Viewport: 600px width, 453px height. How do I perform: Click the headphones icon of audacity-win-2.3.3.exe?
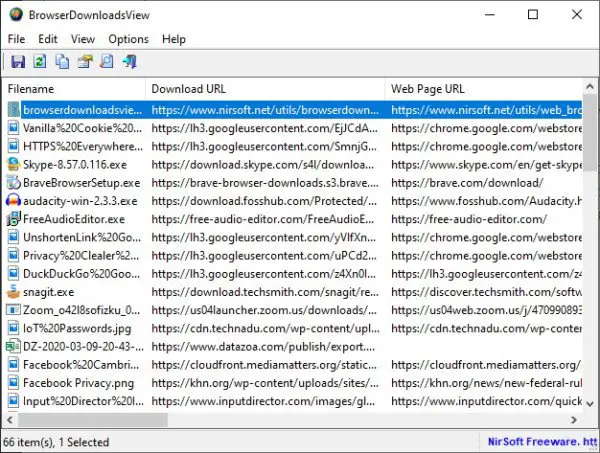click(x=13, y=201)
